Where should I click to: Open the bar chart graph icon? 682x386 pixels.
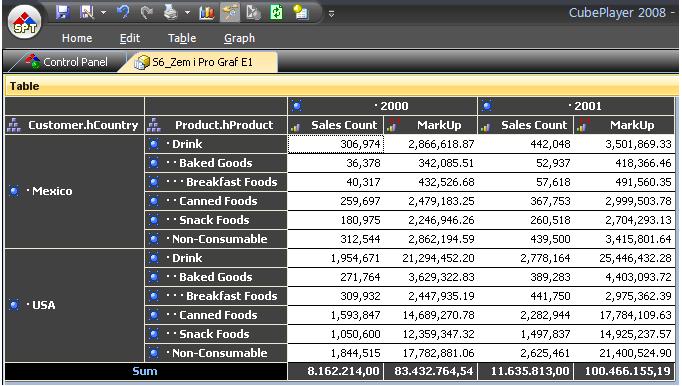pos(207,13)
